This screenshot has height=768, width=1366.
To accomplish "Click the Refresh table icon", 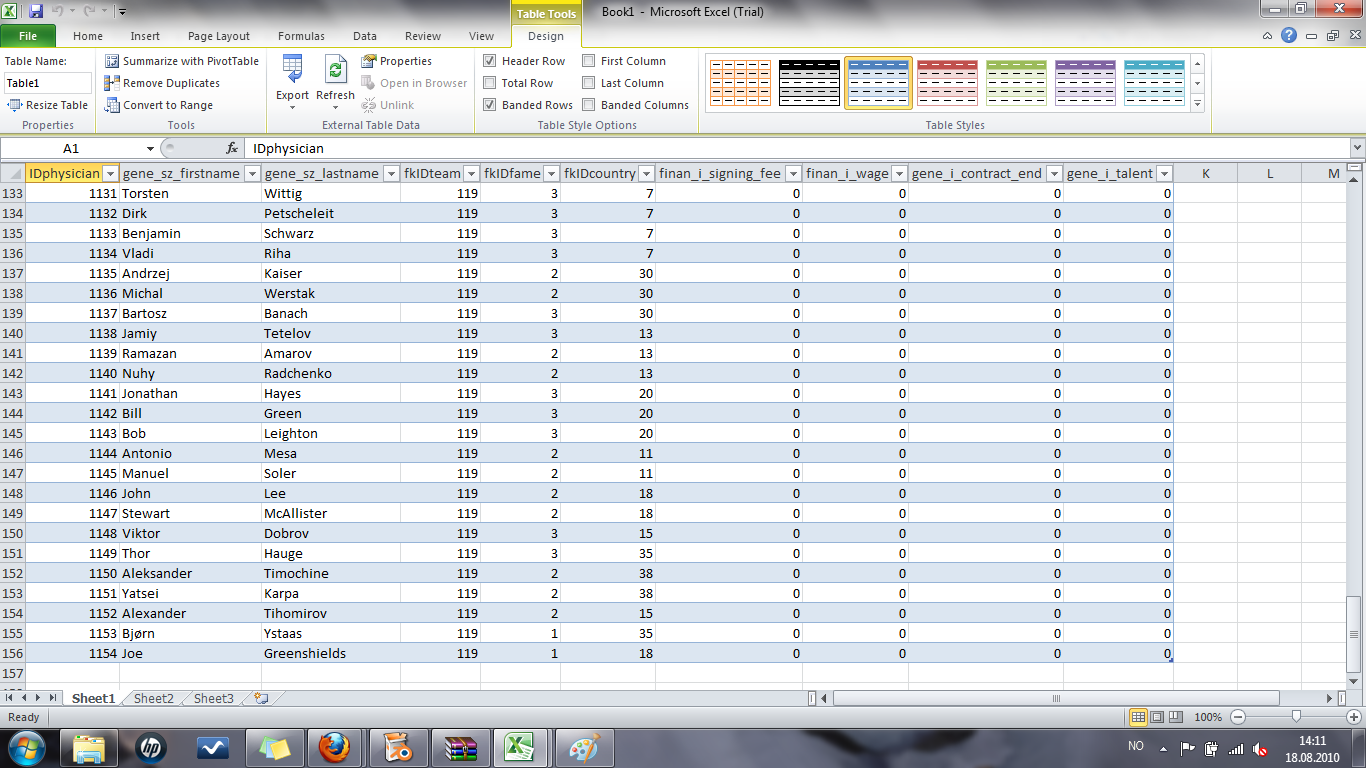I will tap(335, 79).
